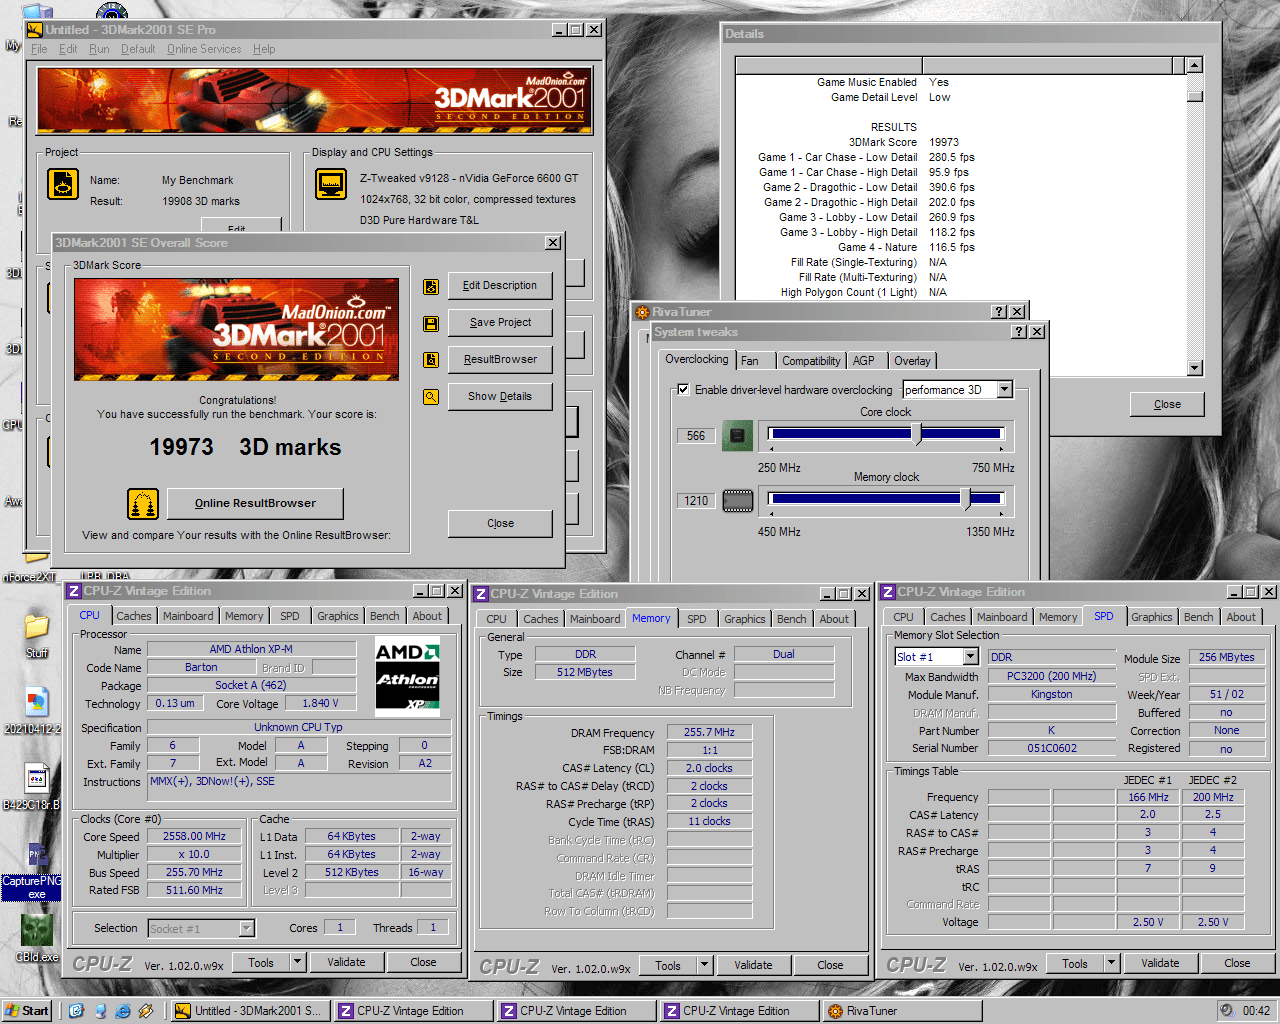Click the Online ResultBrowser button
This screenshot has height=1024, width=1280.
[x=255, y=503]
